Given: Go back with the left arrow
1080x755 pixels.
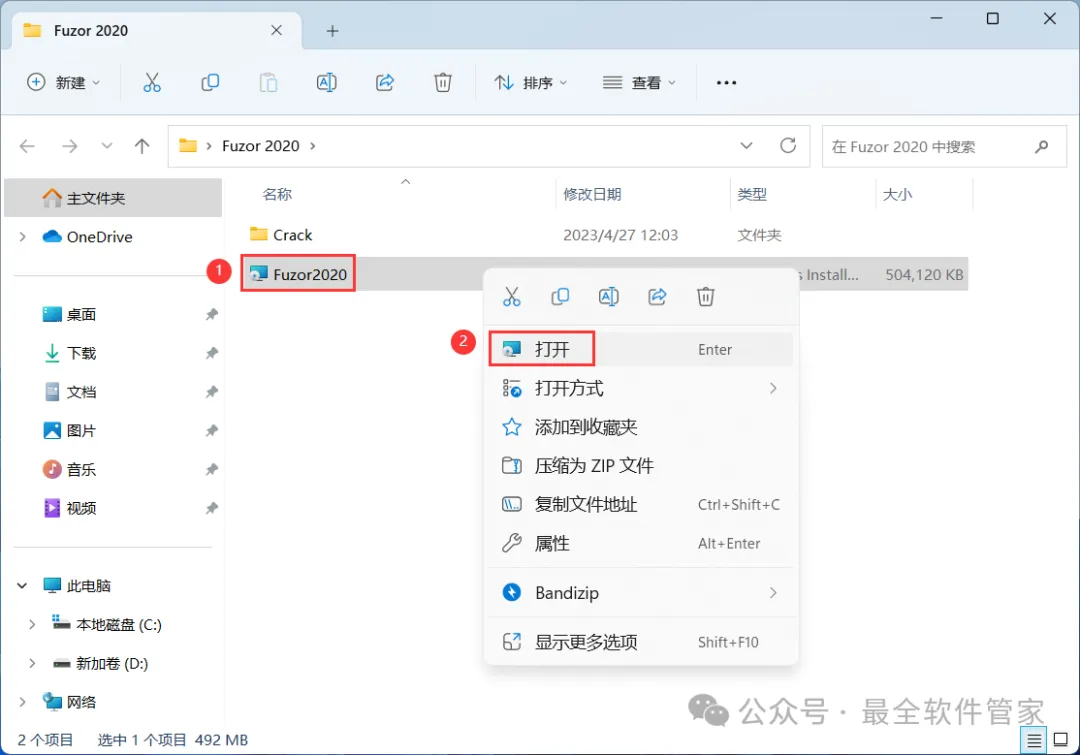Looking at the screenshot, I should (28, 146).
